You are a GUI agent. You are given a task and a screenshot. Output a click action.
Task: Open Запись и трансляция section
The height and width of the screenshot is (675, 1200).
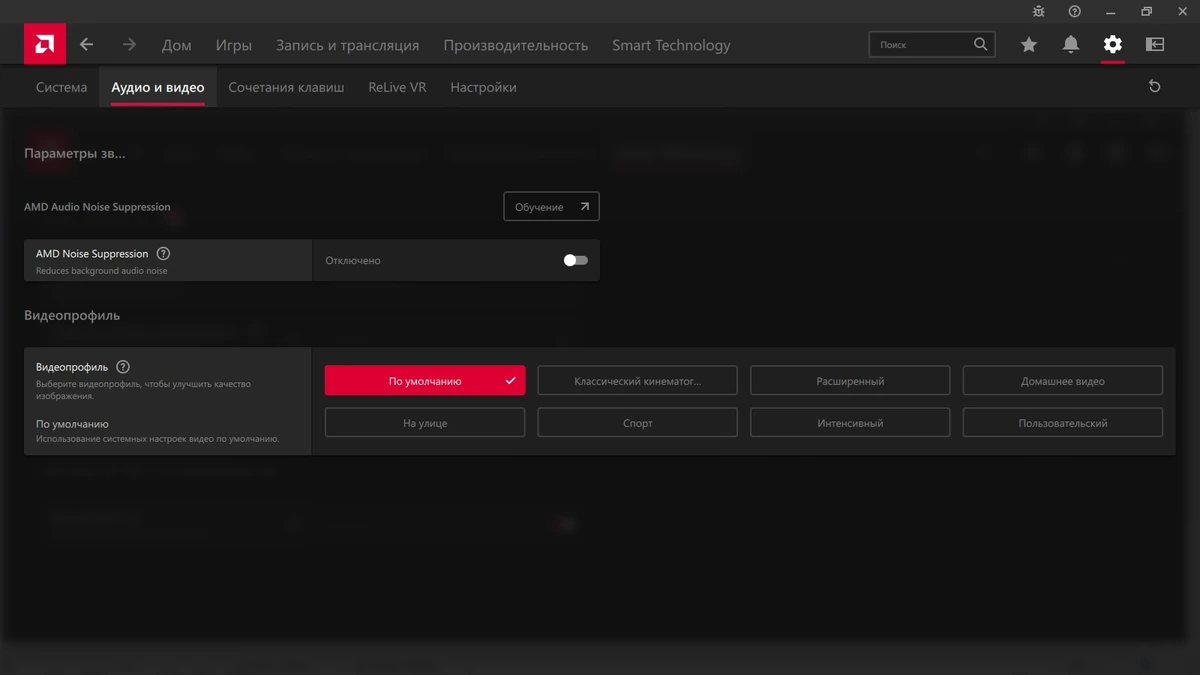click(348, 45)
